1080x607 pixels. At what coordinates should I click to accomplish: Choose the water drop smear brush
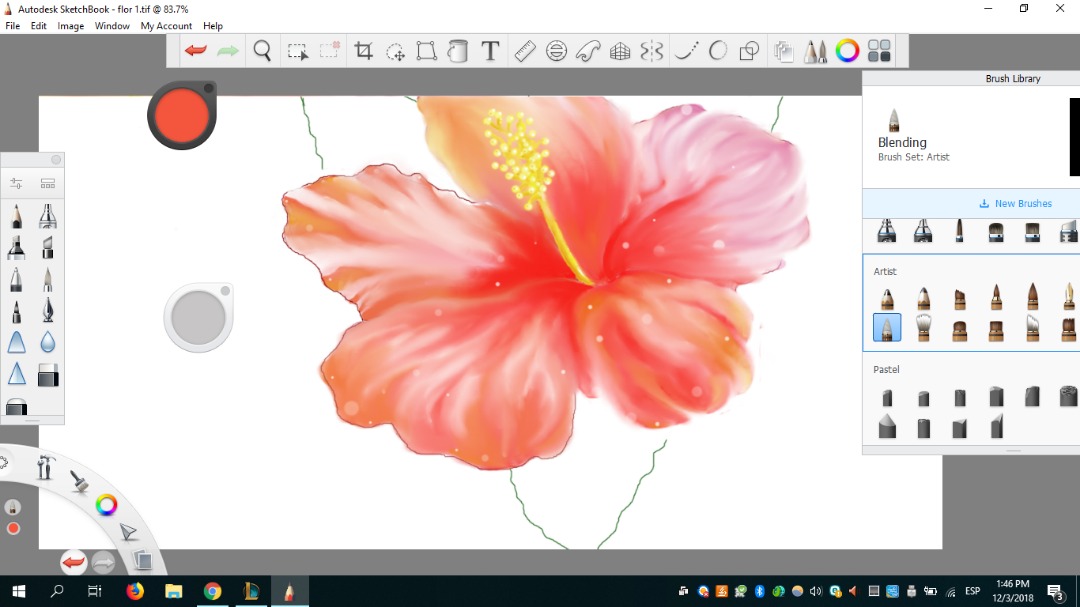[x=48, y=343]
